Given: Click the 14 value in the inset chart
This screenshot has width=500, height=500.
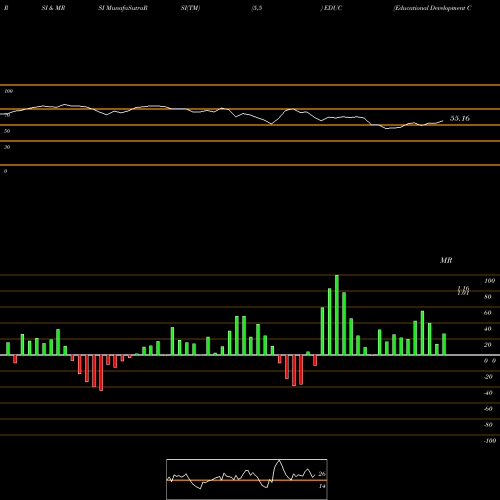Looking at the screenshot, I should pos(322,486).
